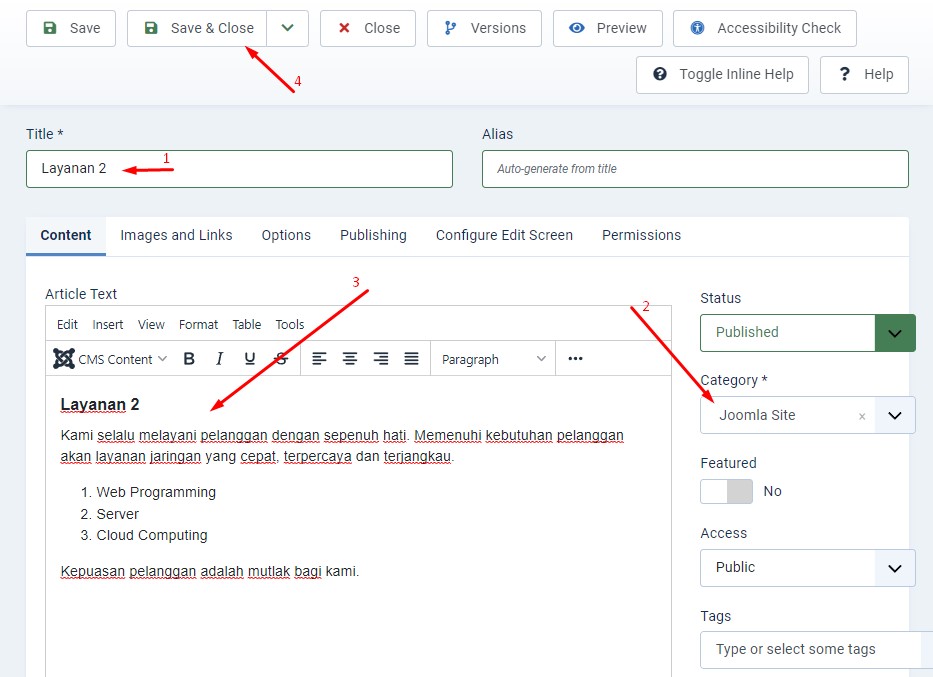Open the Publishing tab

[373, 235]
